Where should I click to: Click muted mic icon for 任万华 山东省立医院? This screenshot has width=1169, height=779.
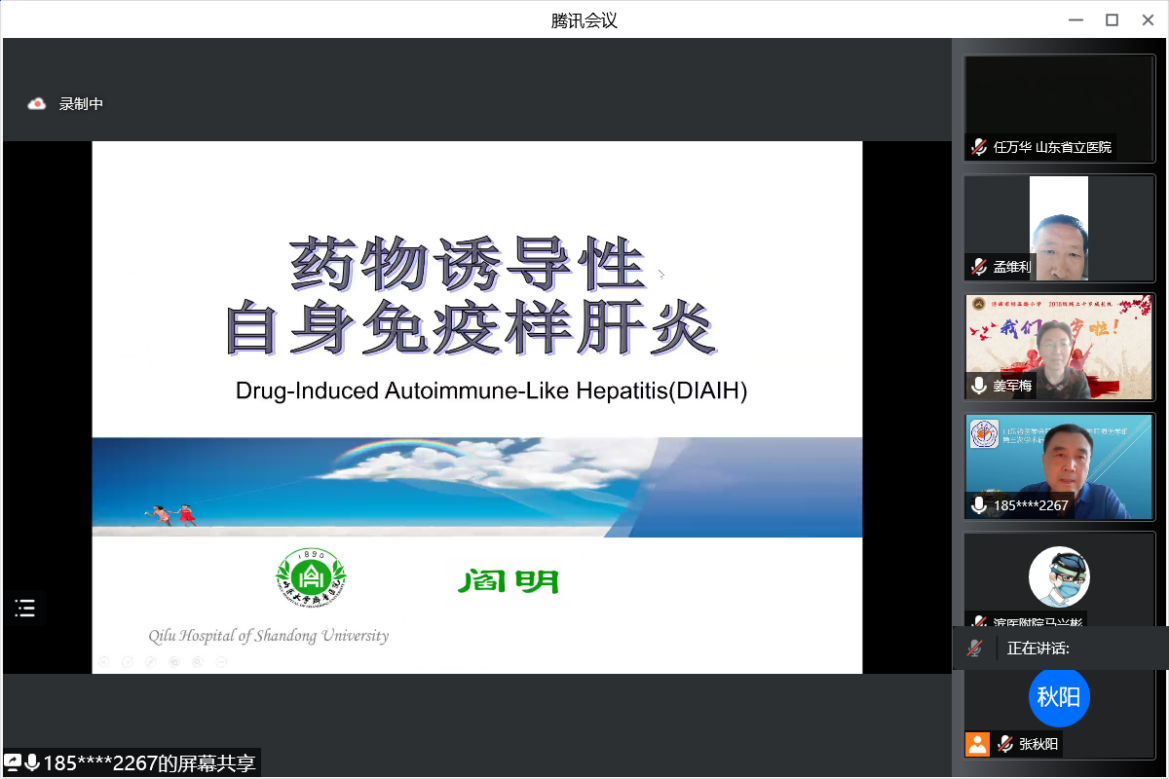click(979, 147)
